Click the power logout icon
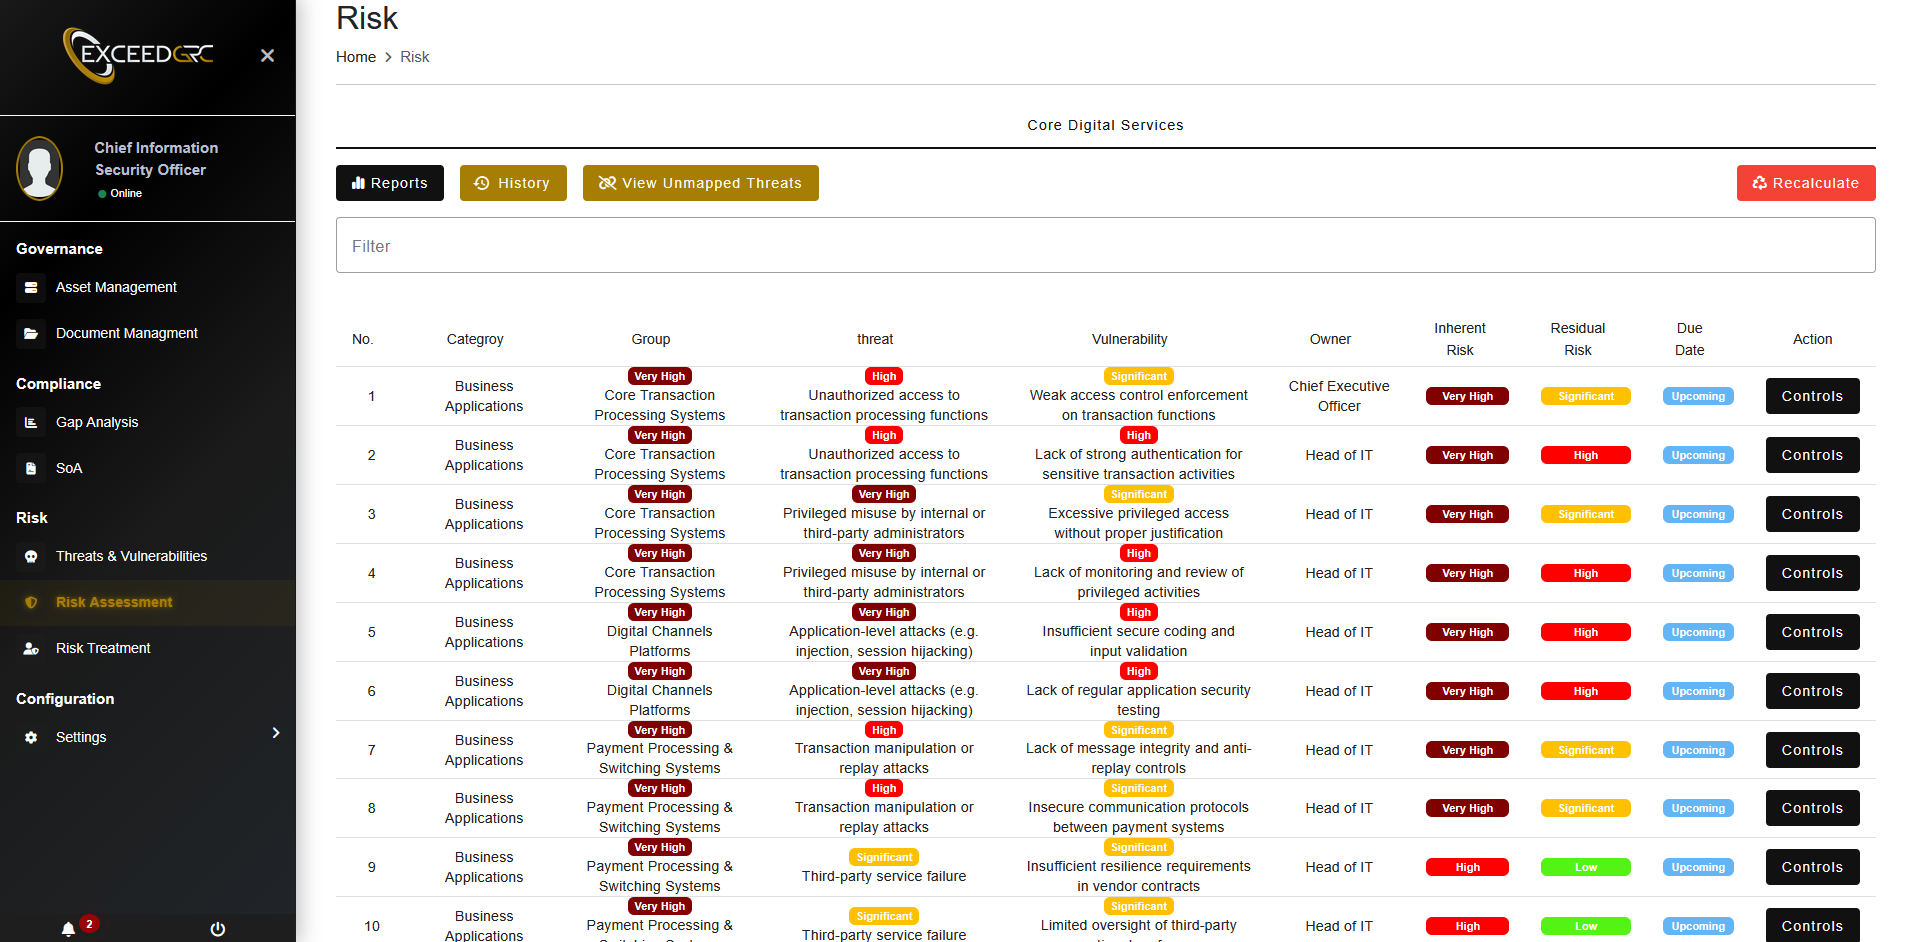Viewport: 1908px width, 942px height. [x=217, y=929]
